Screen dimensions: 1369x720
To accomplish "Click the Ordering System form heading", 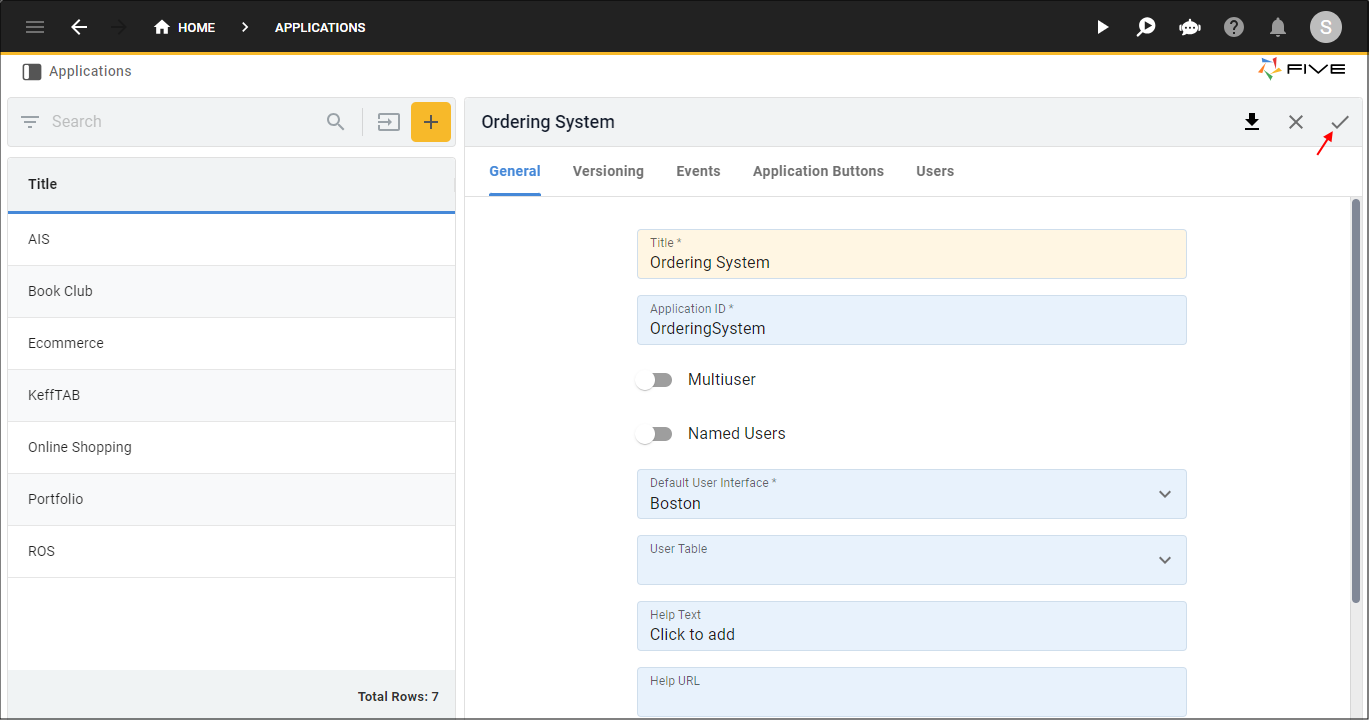I will click(x=548, y=122).
